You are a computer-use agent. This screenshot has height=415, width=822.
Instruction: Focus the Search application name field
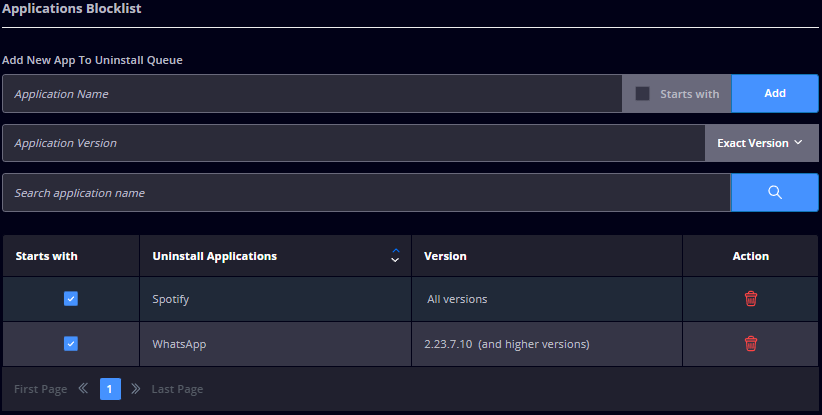click(x=366, y=192)
